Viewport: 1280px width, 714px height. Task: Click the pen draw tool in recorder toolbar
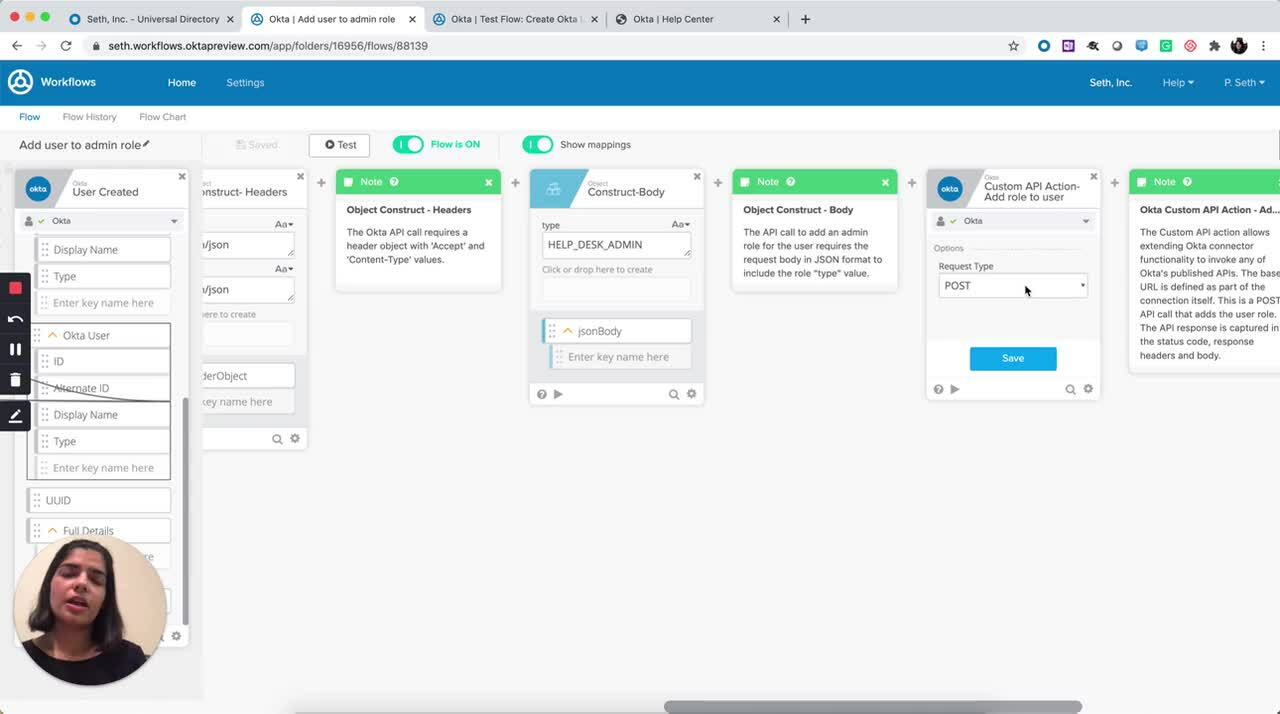click(15, 416)
